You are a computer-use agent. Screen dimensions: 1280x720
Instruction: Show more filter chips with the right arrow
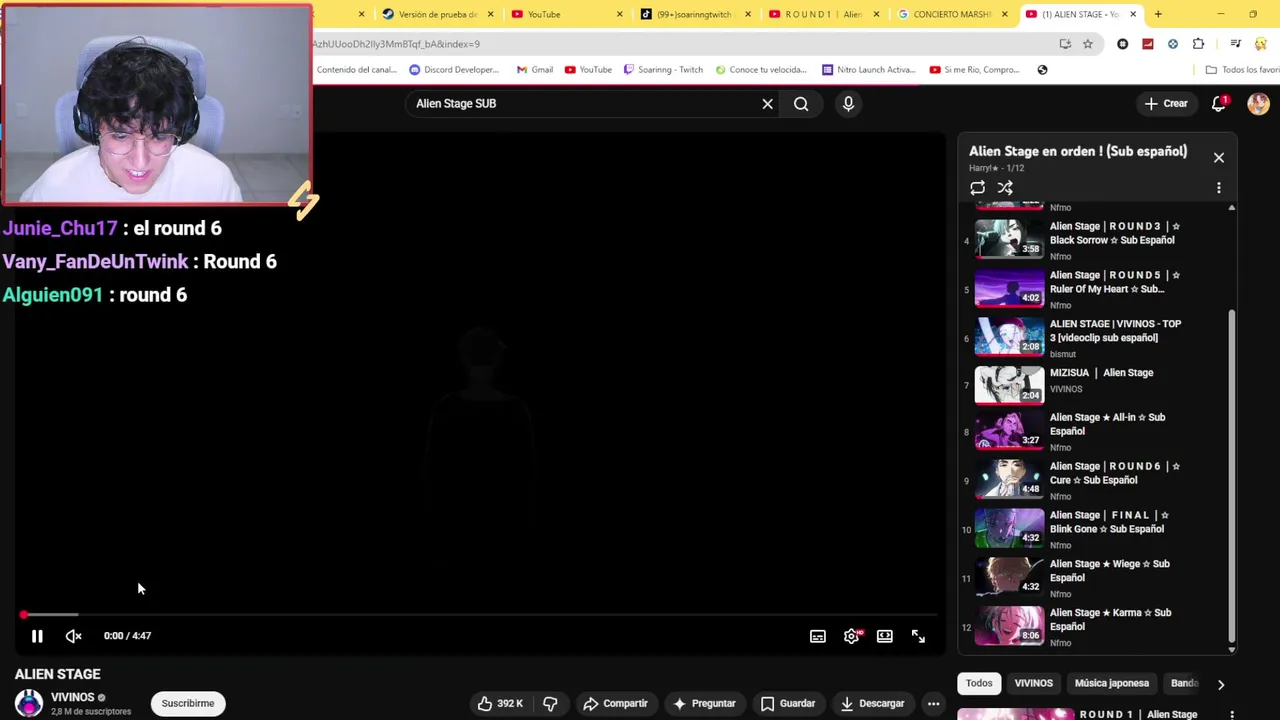1220,685
